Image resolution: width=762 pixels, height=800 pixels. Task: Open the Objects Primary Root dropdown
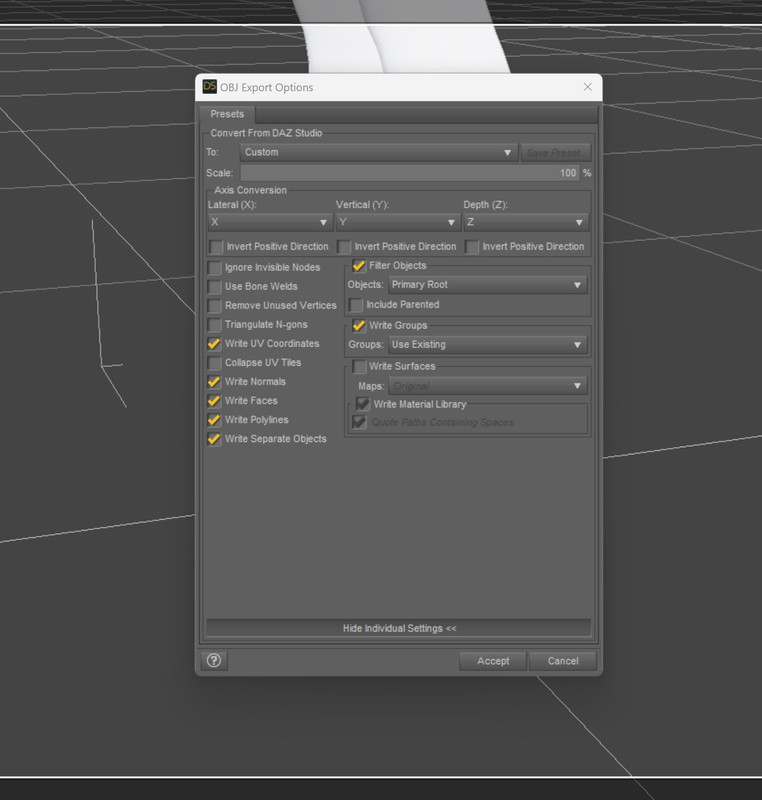pos(488,285)
